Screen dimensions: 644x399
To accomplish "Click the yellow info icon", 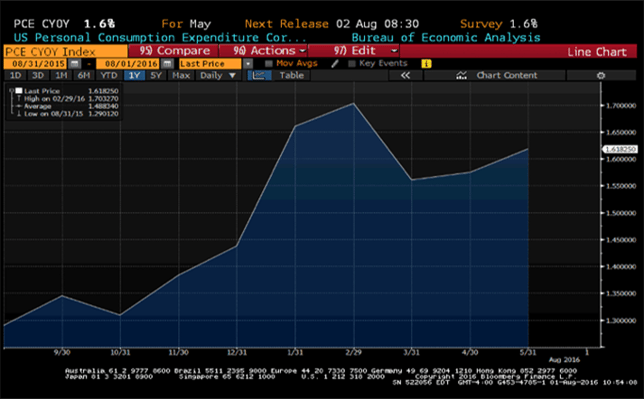I will pos(426,64).
